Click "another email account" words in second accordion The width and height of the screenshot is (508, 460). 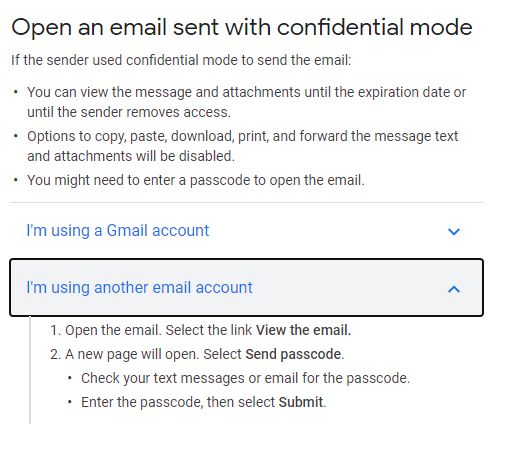(173, 287)
